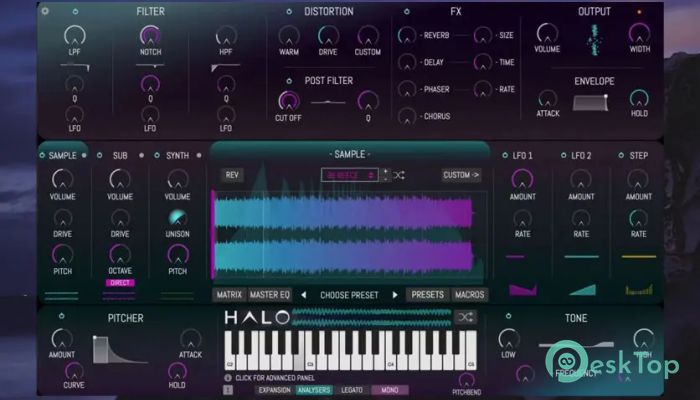Image resolution: width=700 pixels, height=400 pixels.
Task: Click the Output stereo analyser display
Action: point(594,40)
